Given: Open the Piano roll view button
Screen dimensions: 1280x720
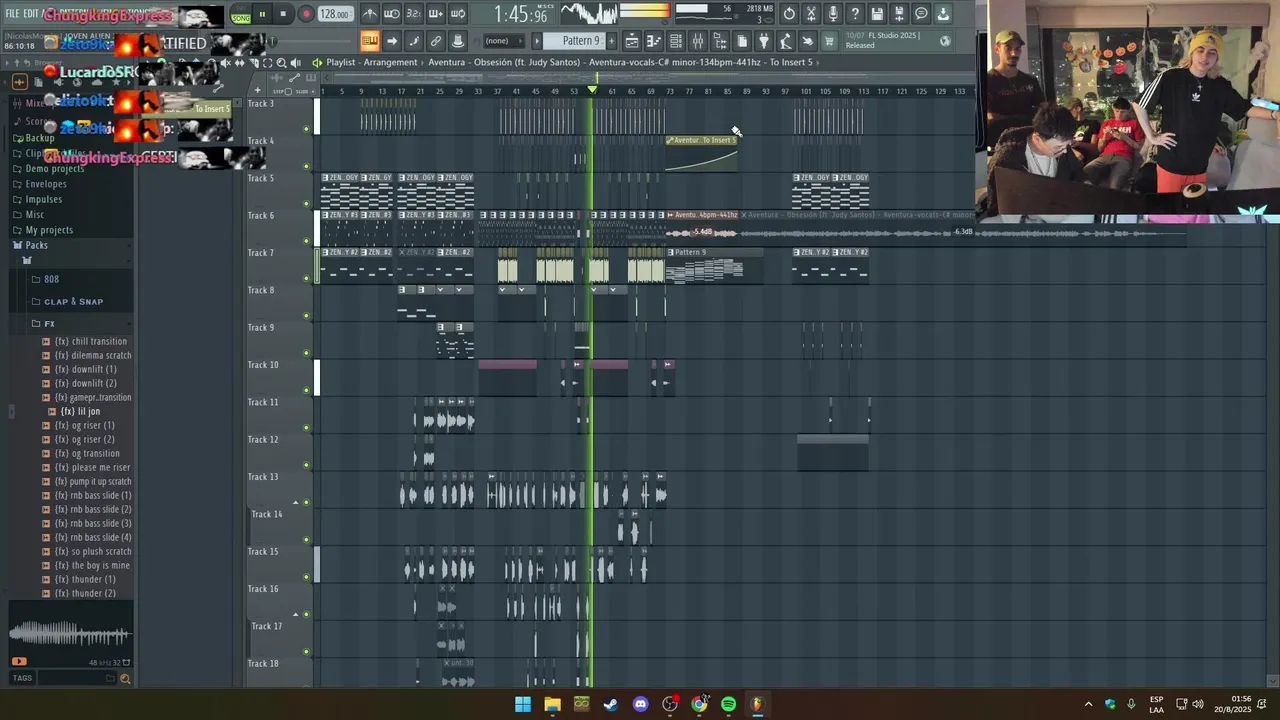Looking at the screenshot, I should click(x=654, y=41).
